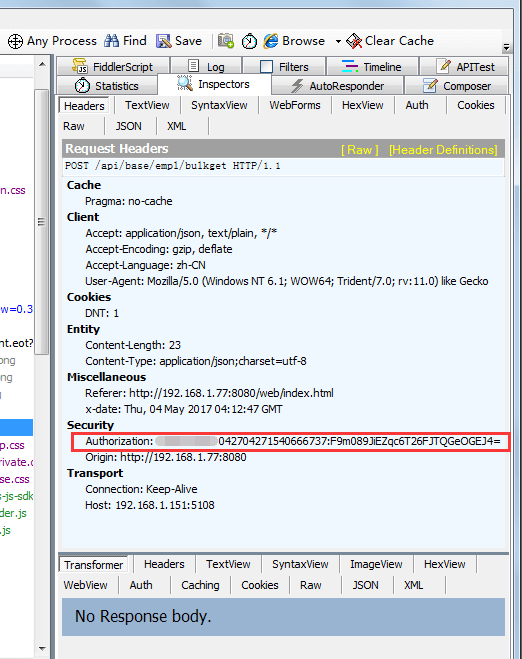Screen dimensions: 522x659
Task: Select the Accept header row
Action: 181,233
